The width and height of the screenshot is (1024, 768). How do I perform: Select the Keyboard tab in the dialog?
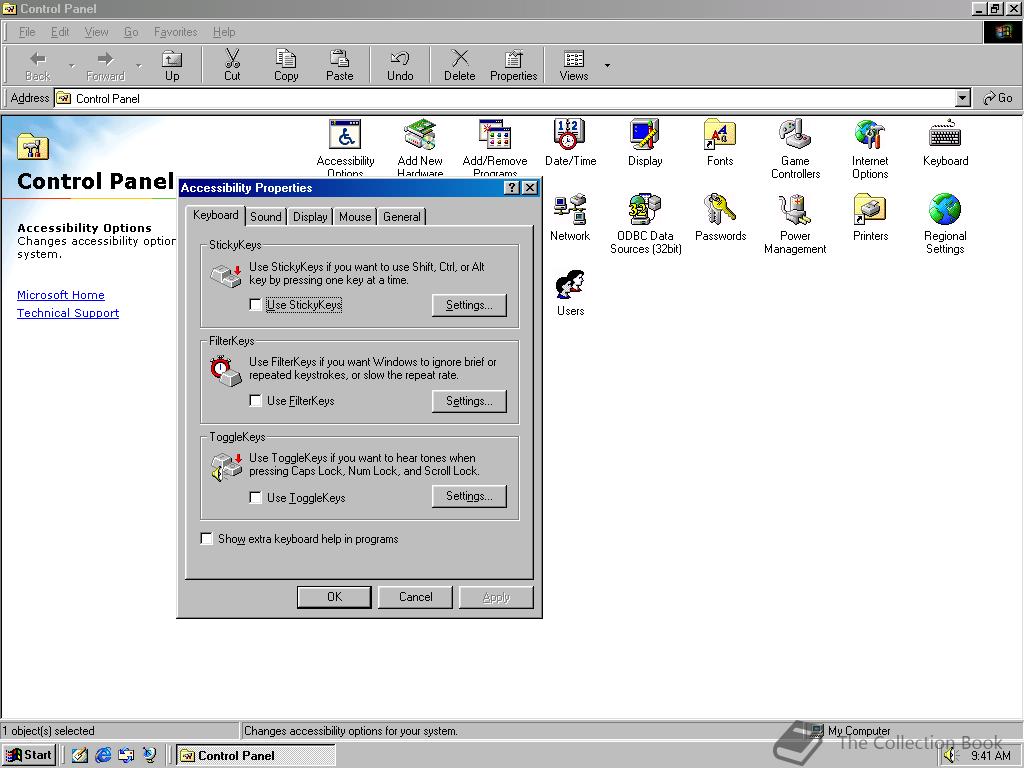pos(216,215)
